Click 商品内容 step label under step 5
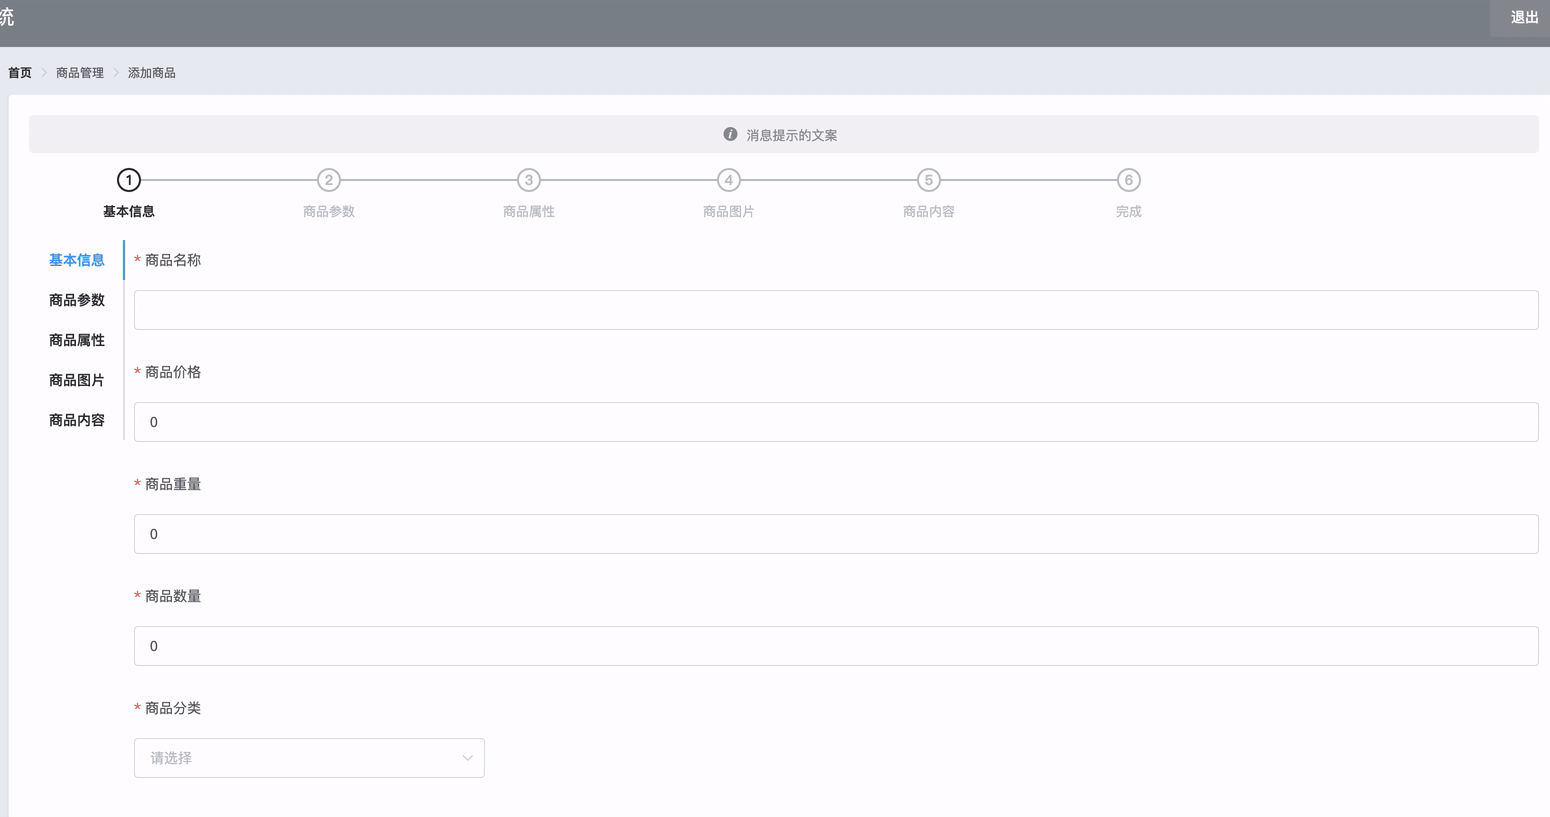 pos(929,211)
